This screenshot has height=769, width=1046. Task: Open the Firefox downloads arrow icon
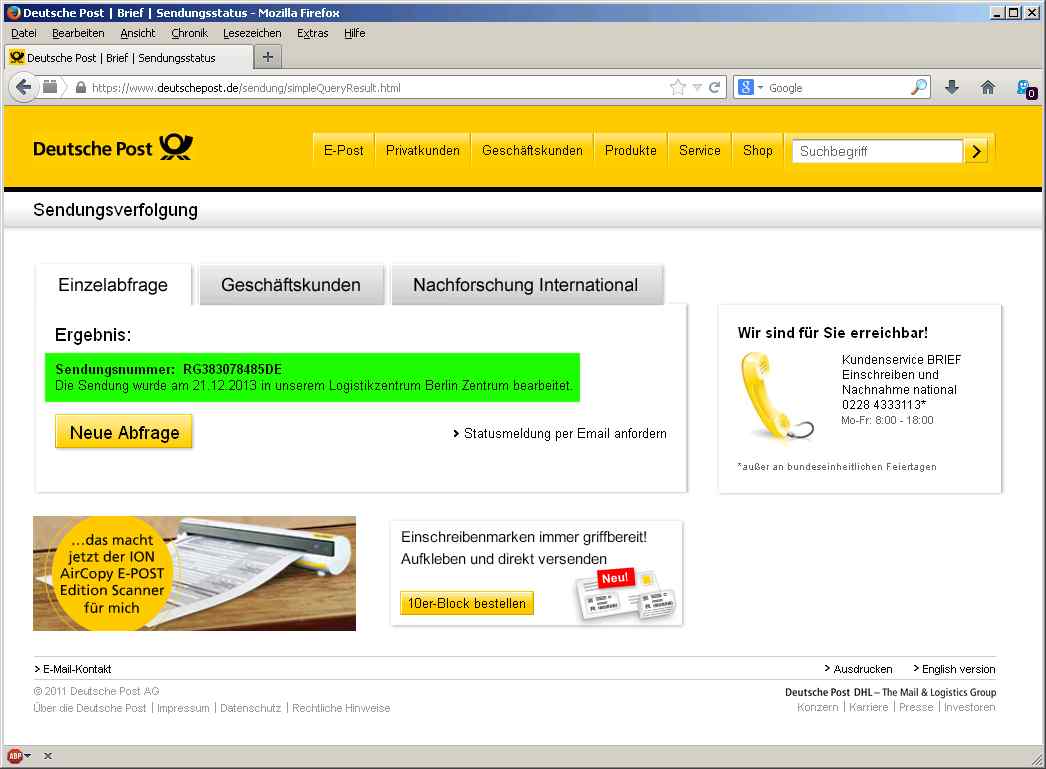952,87
